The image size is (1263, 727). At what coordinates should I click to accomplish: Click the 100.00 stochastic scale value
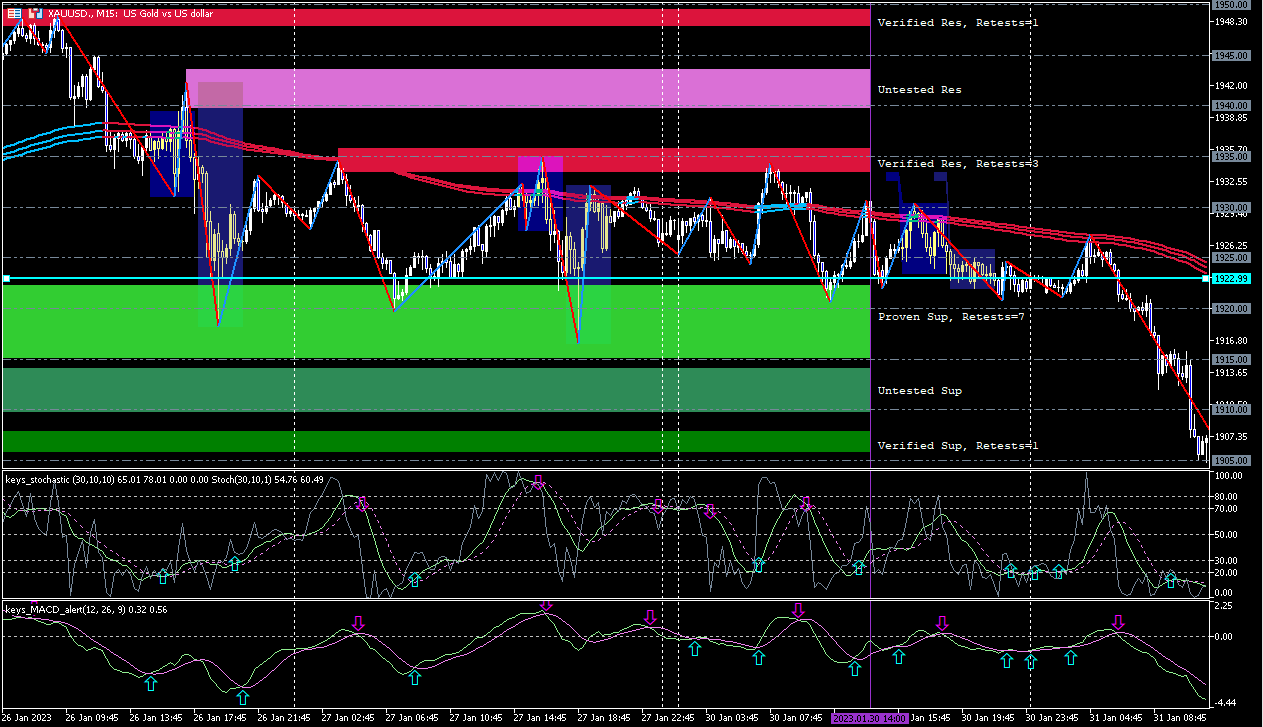[1229, 476]
